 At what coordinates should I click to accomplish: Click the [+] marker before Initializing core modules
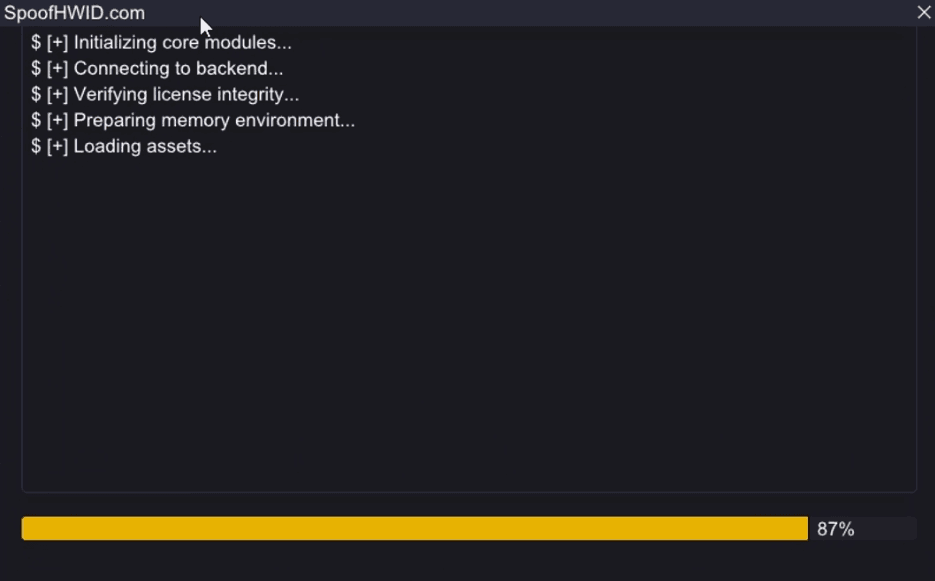coord(57,42)
